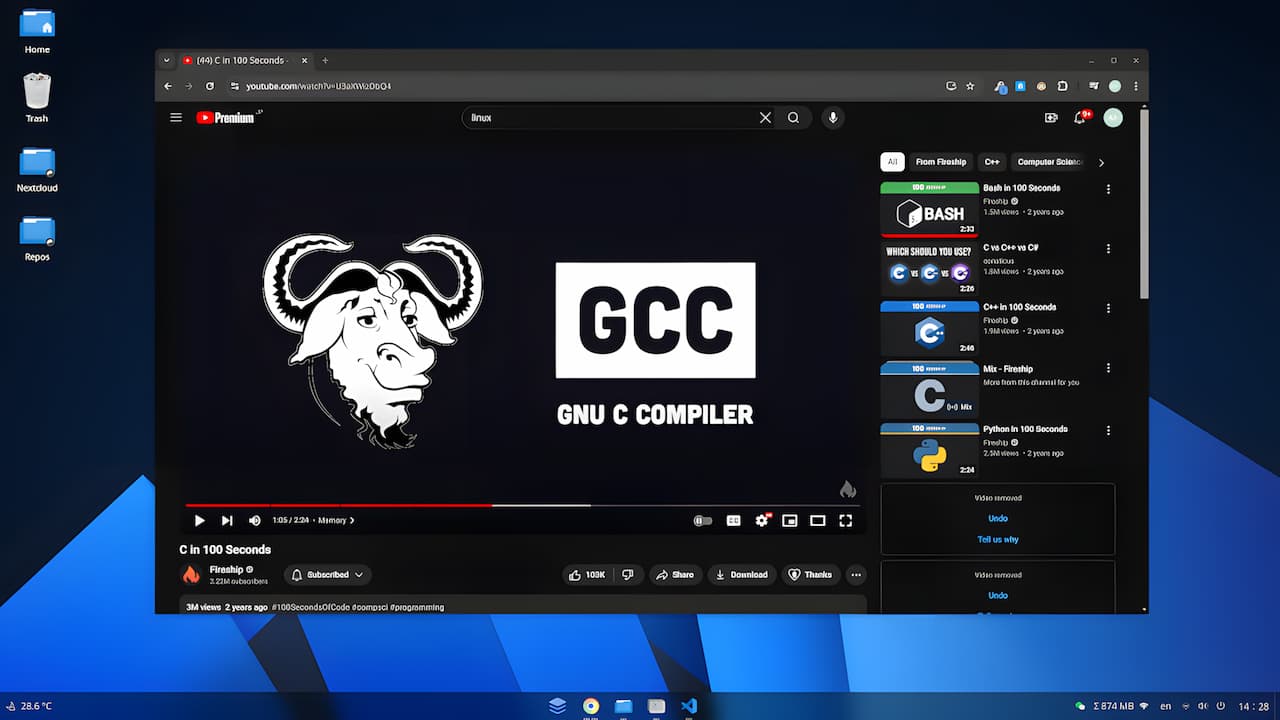Select the All filter chip
The width and height of the screenshot is (1280, 720).
point(892,162)
